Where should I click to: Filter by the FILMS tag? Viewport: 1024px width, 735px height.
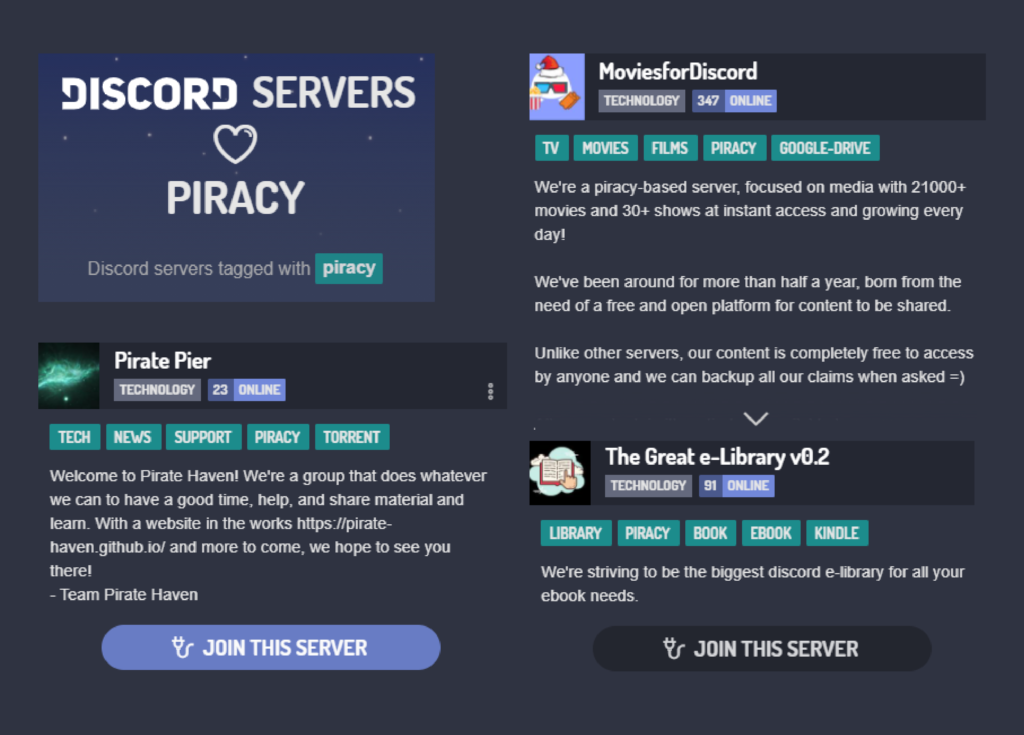pos(670,148)
